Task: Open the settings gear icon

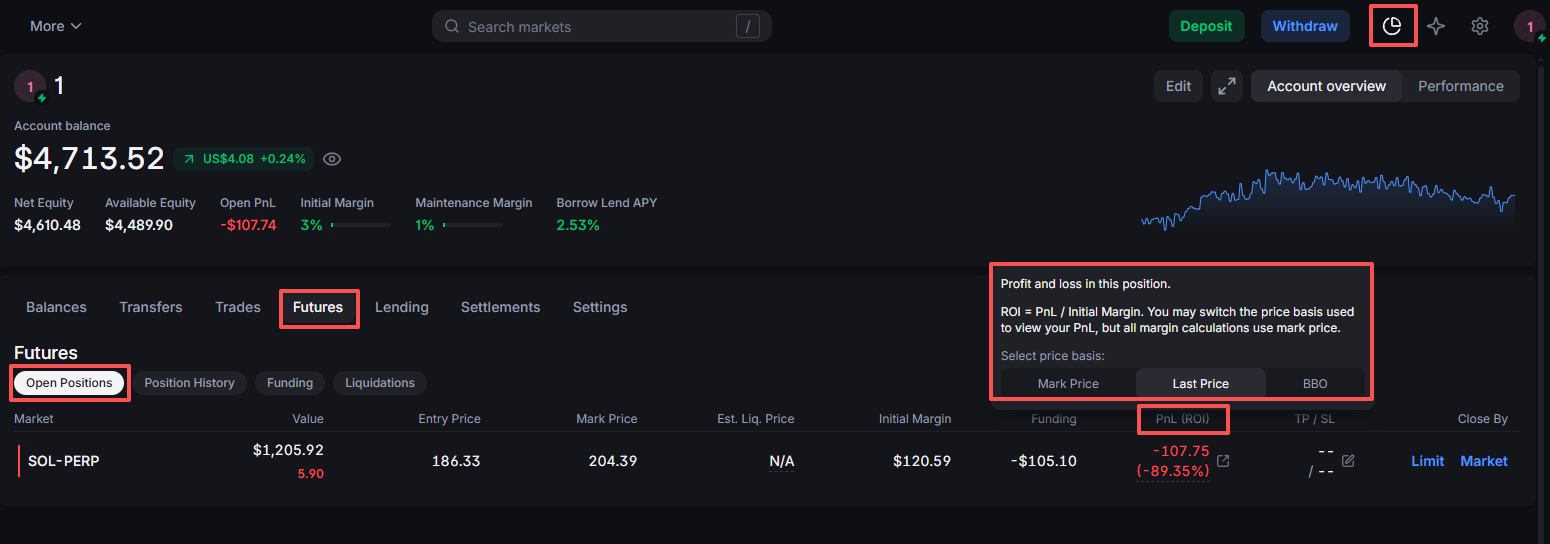Action: tap(1480, 26)
